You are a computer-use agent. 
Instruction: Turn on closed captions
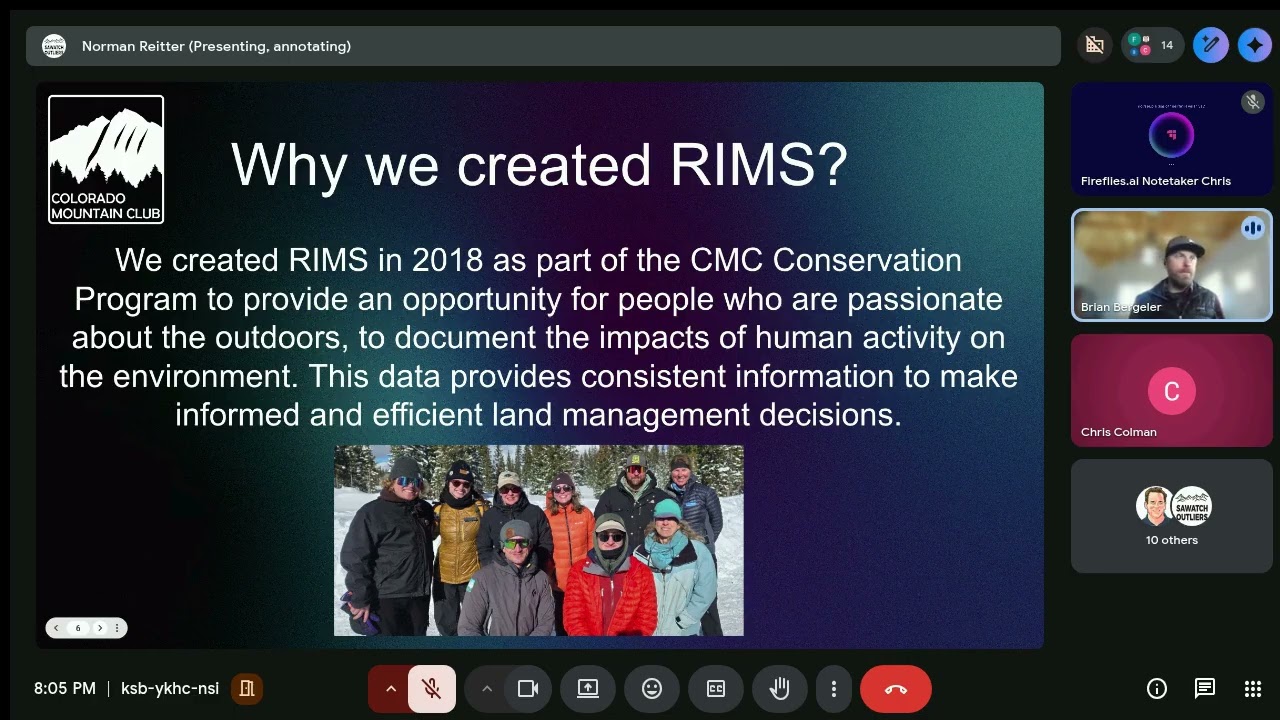716,689
